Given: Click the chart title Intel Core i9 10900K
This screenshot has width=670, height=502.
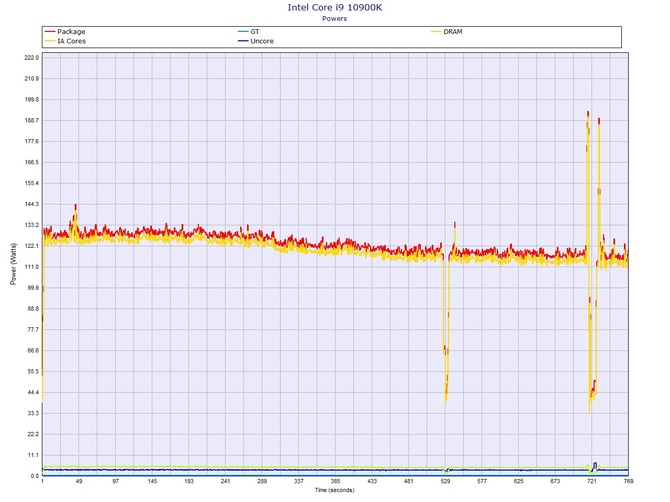Looking at the screenshot, I should tap(335, 7).
